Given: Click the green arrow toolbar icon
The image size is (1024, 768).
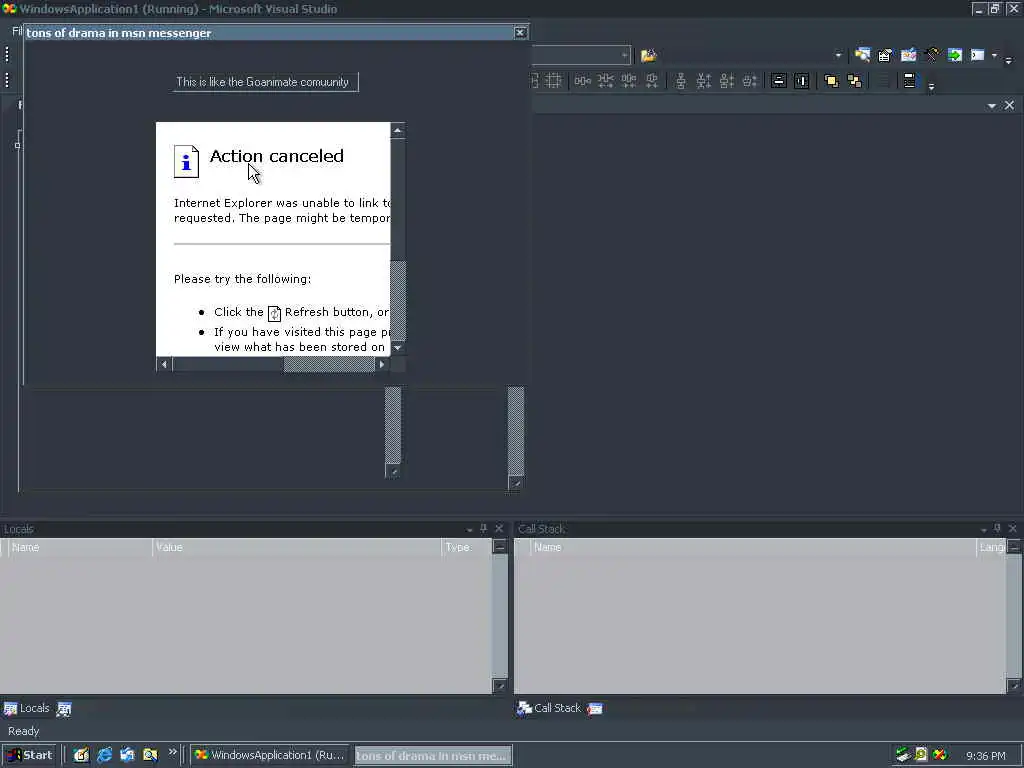Looking at the screenshot, I should point(955,56).
